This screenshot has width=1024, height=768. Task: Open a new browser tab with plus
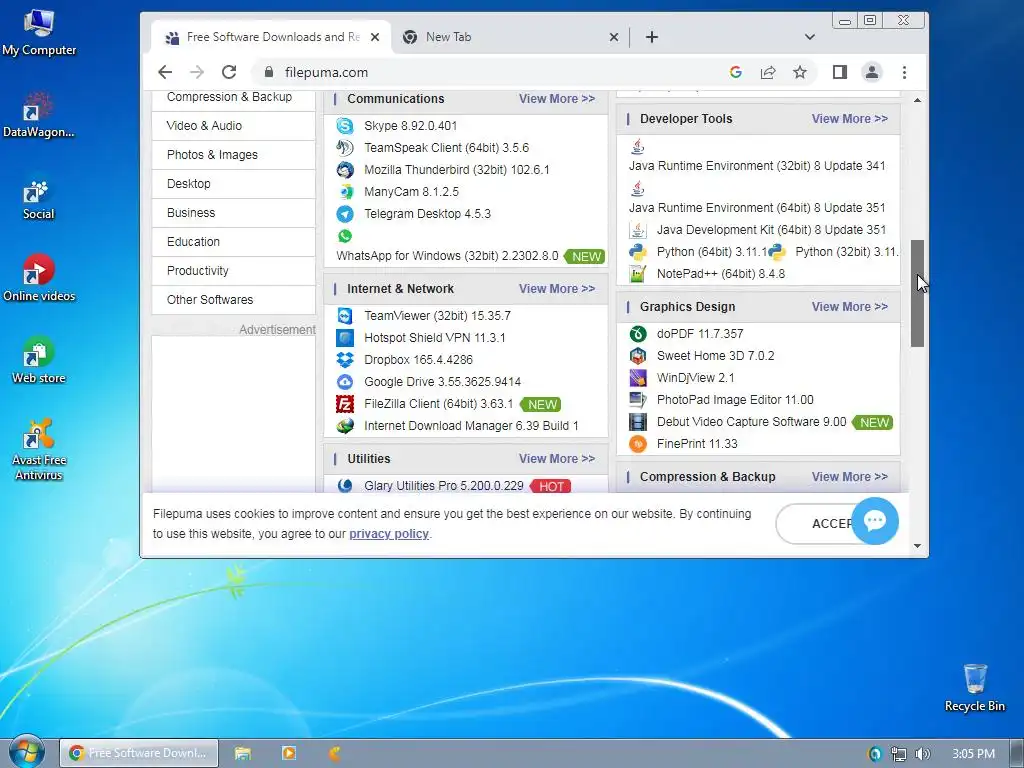pos(652,37)
